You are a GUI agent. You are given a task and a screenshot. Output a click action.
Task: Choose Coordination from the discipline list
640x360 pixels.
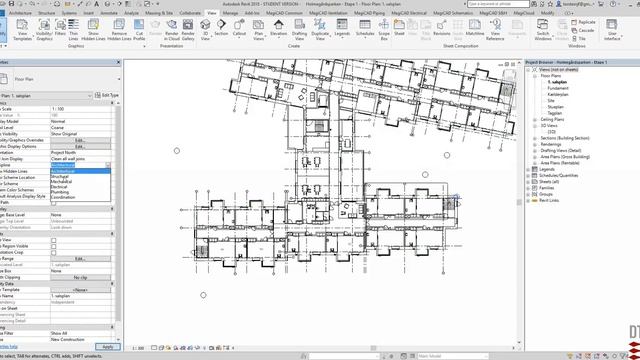[x=80, y=197]
